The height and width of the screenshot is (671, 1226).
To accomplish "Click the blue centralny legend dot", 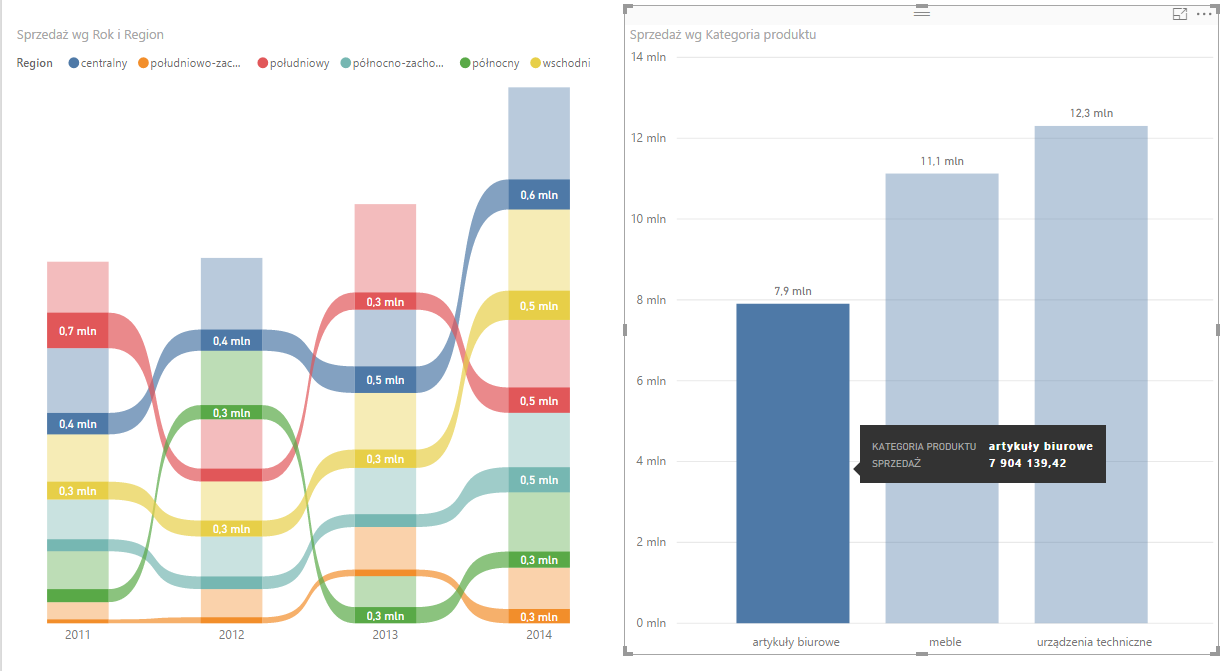I will (x=74, y=64).
